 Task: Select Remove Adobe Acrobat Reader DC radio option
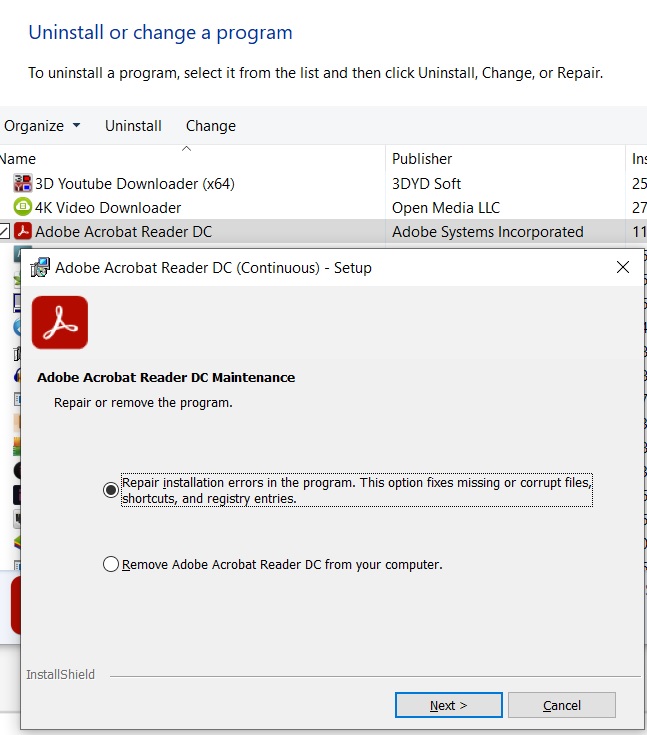[x=111, y=564]
